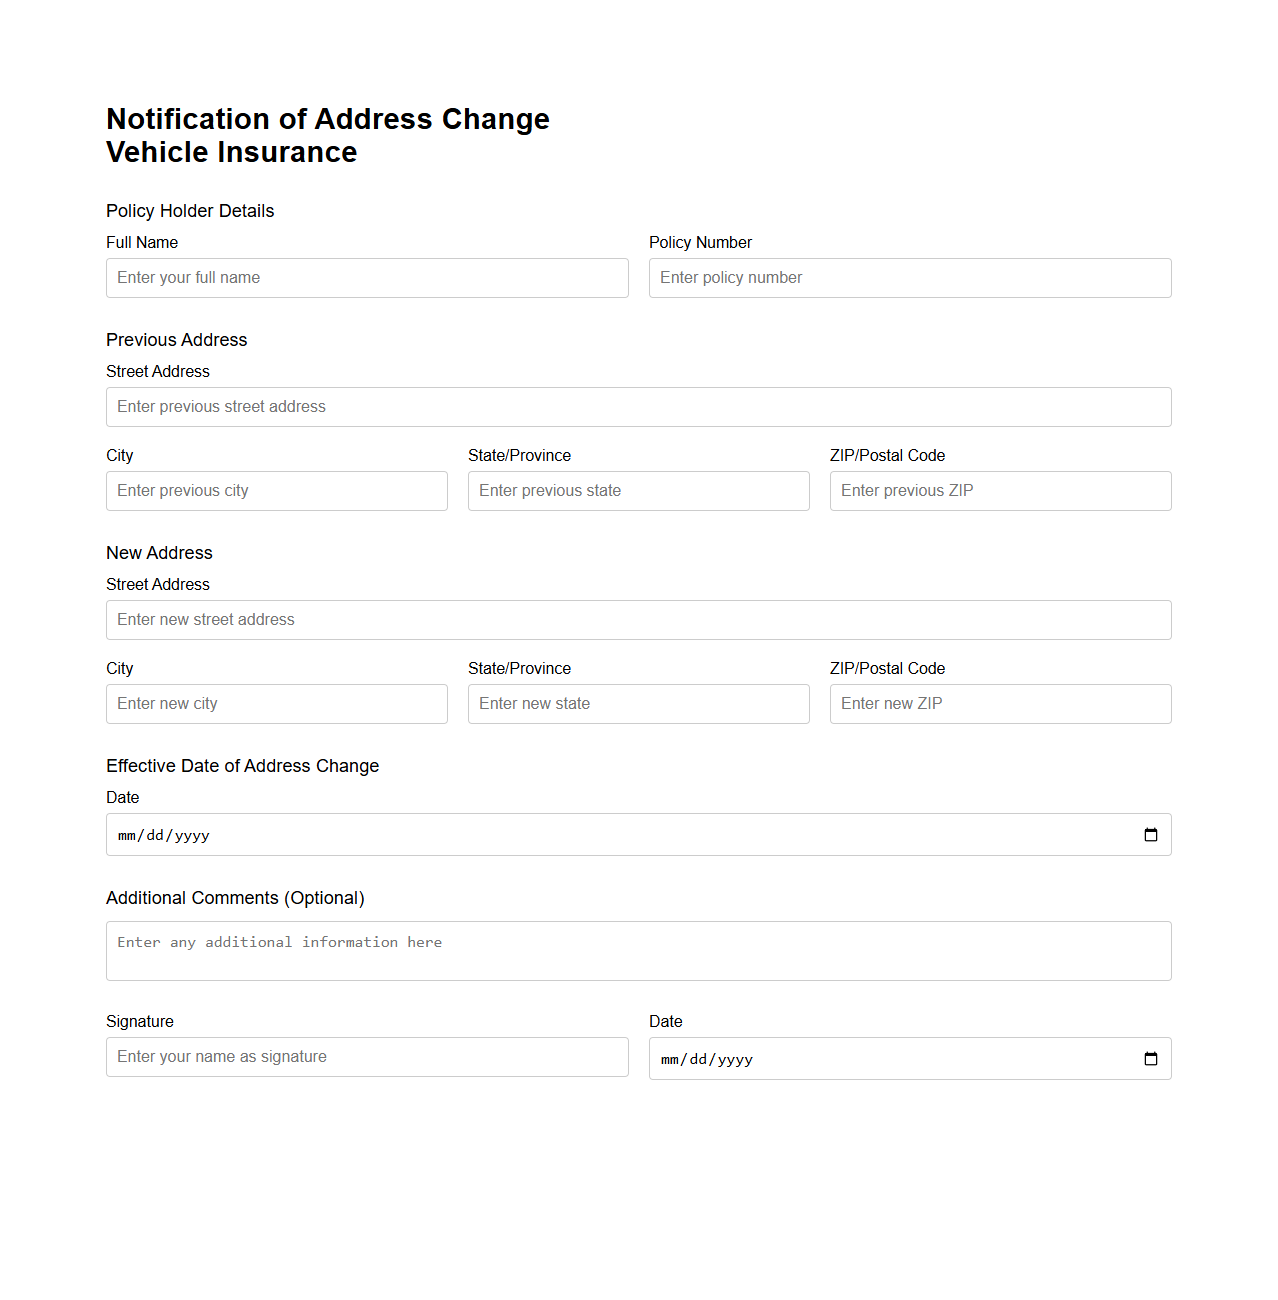
Task: Click the New Address section heading
Action: pyautogui.click(x=159, y=552)
